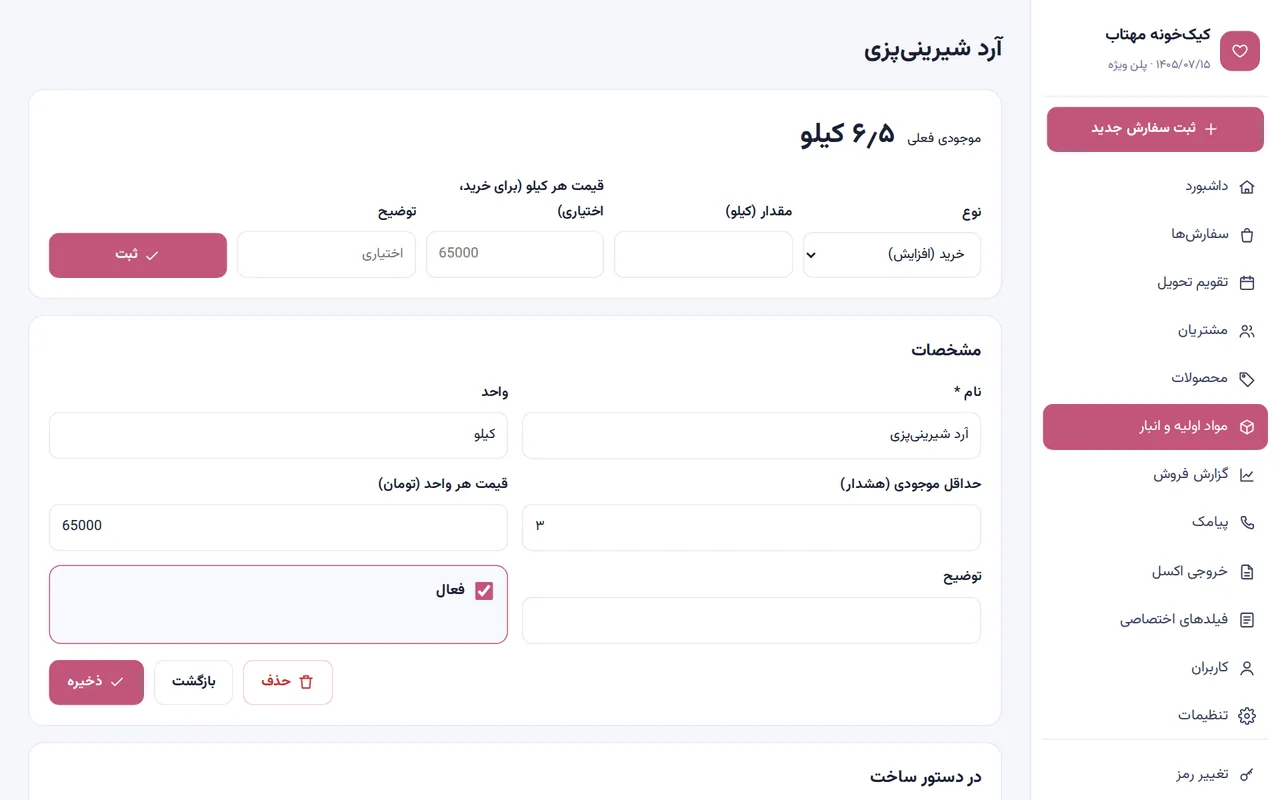The width and height of the screenshot is (1280, 800).
Task: Click the قیمت هر واحد (تومان) field
Action: pyautogui.click(x=278, y=528)
